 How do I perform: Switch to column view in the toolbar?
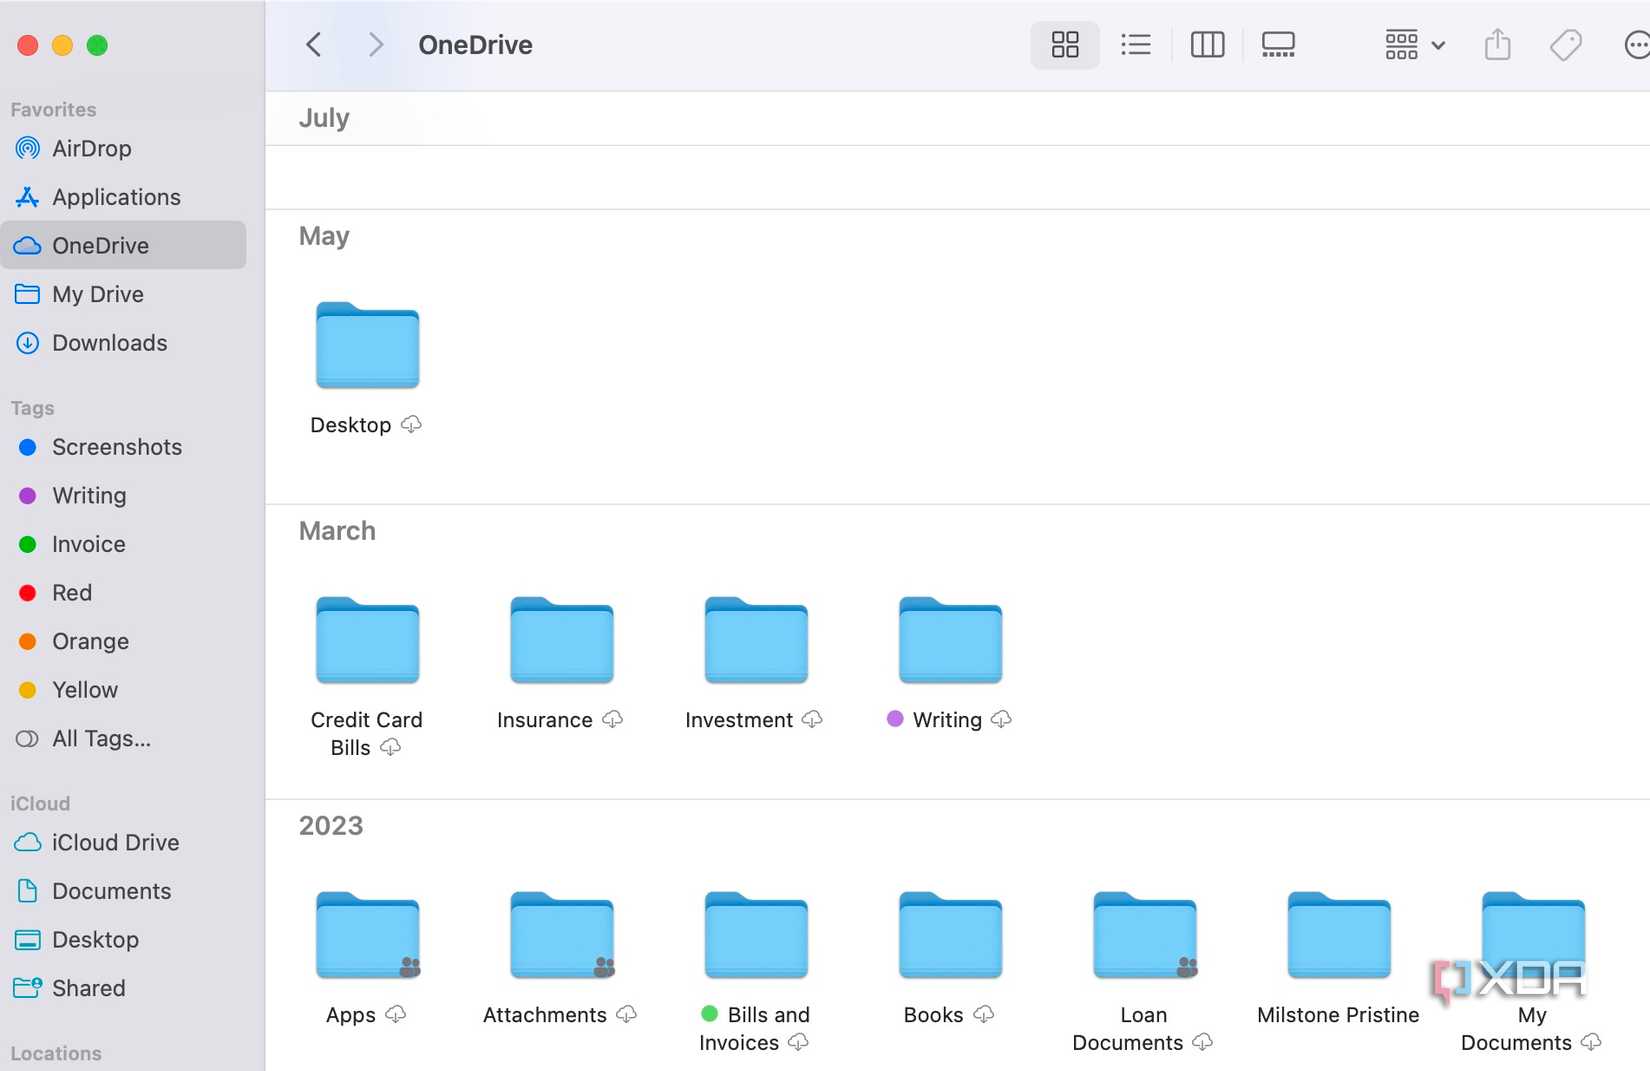tap(1206, 44)
